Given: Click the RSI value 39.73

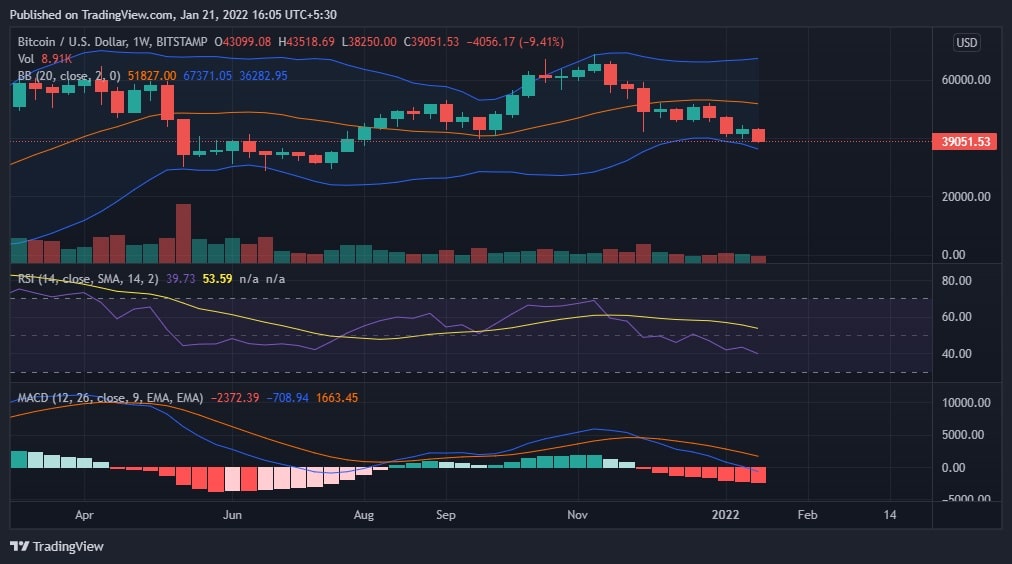Looking at the screenshot, I should click(x=180, y=279).
